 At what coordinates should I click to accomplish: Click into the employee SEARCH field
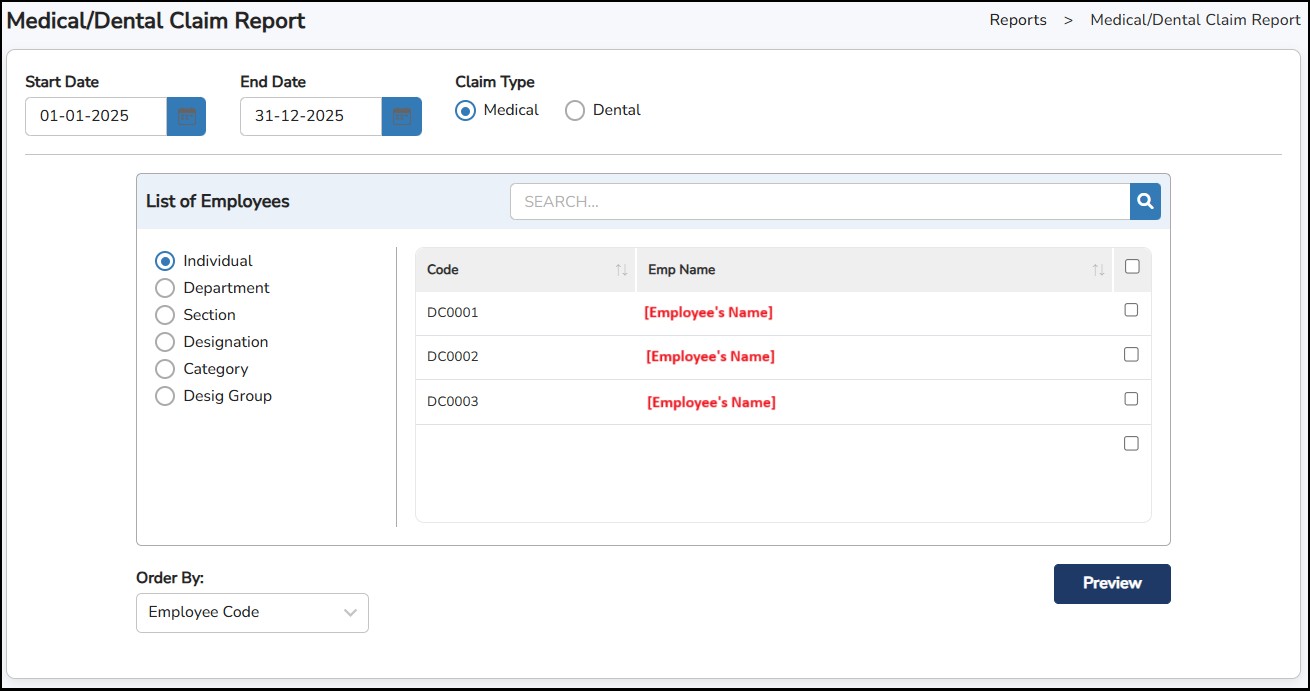[x=820, y=202]
